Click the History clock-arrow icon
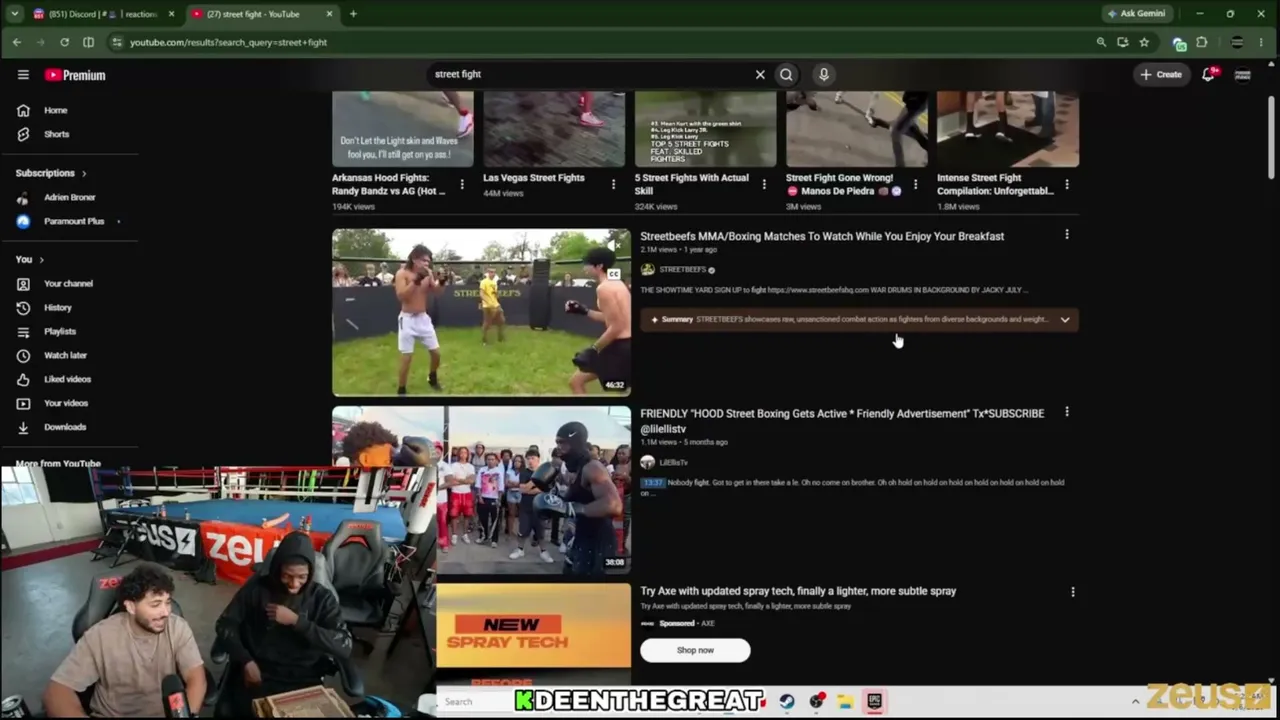The image size is (1280, 720). (23, 307)
